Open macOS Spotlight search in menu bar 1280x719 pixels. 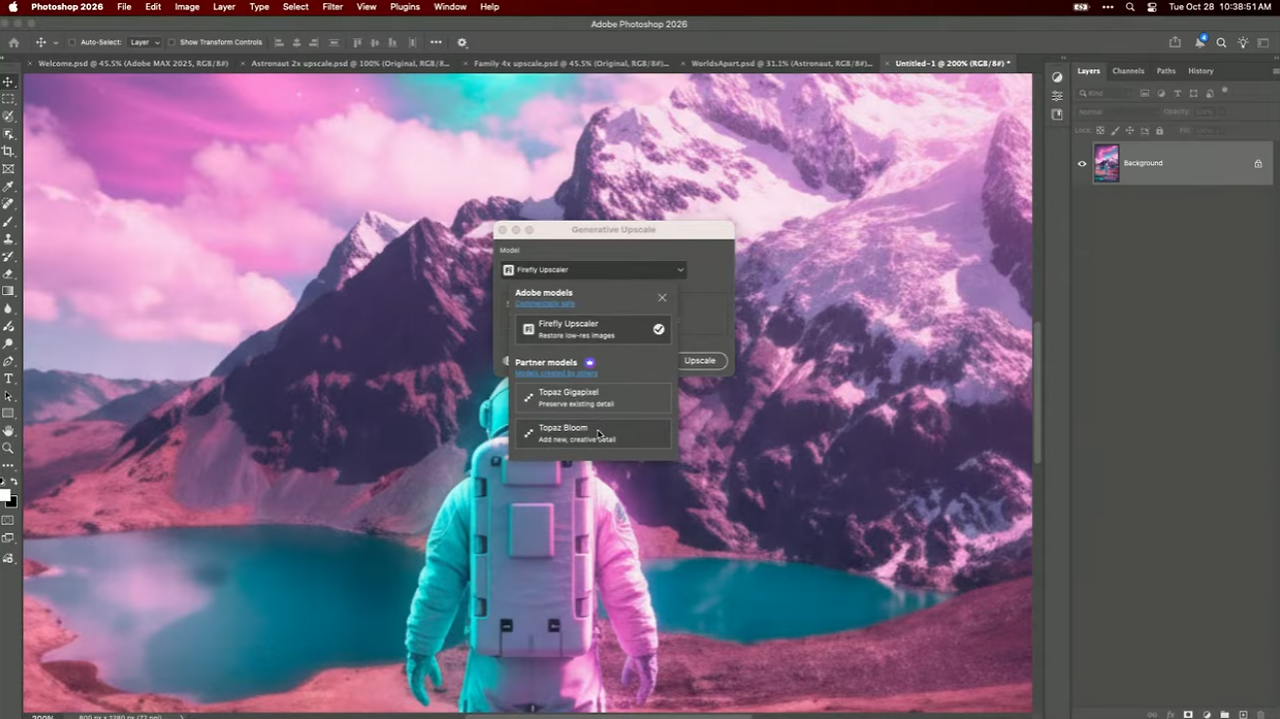1130,7
